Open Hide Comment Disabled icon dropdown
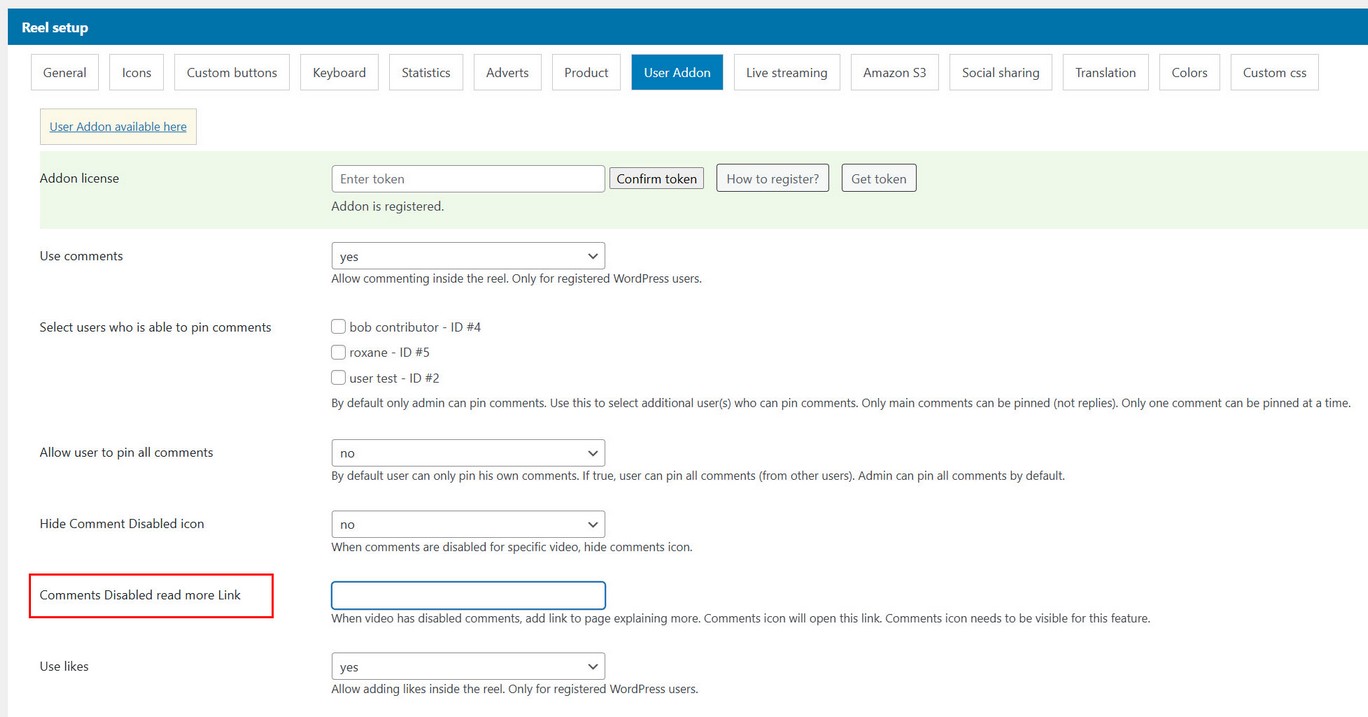This screenshot has width=1368, height=717. pos(468,524)
